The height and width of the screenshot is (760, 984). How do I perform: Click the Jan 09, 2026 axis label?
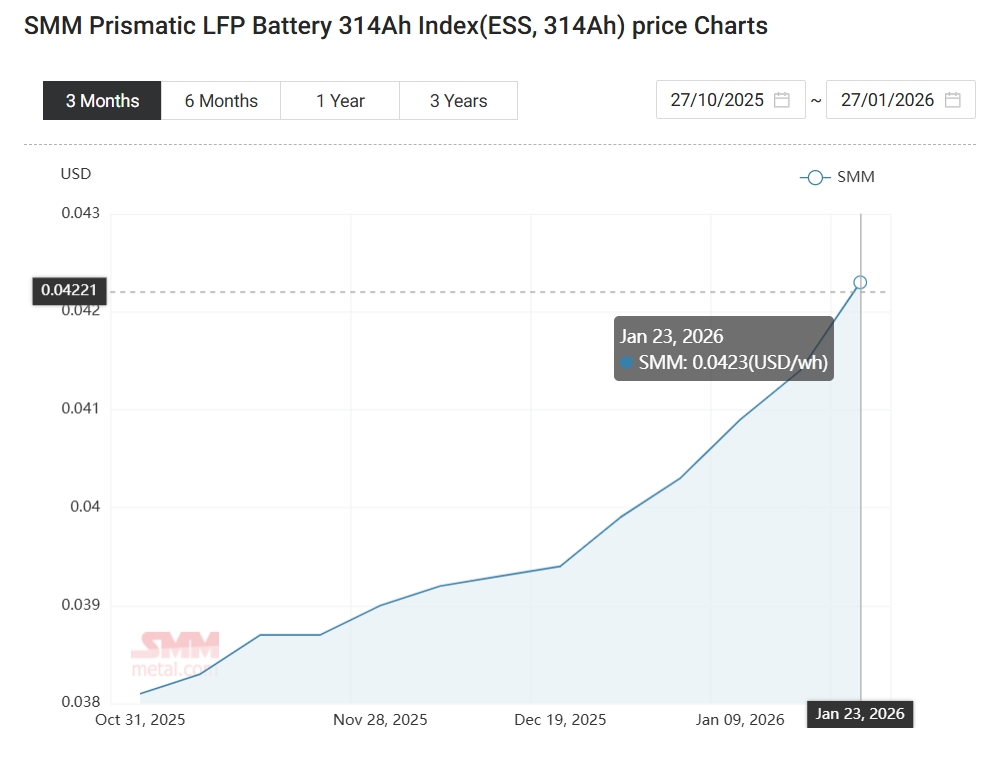click(740, 720)
